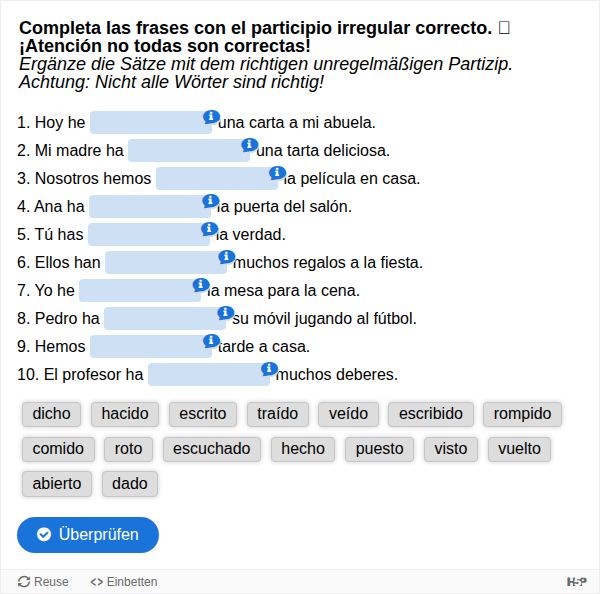The height and width of the screenshot is (594, 600).
Task: Open the Einbetten embed link
Action: [x=124, y=582]
